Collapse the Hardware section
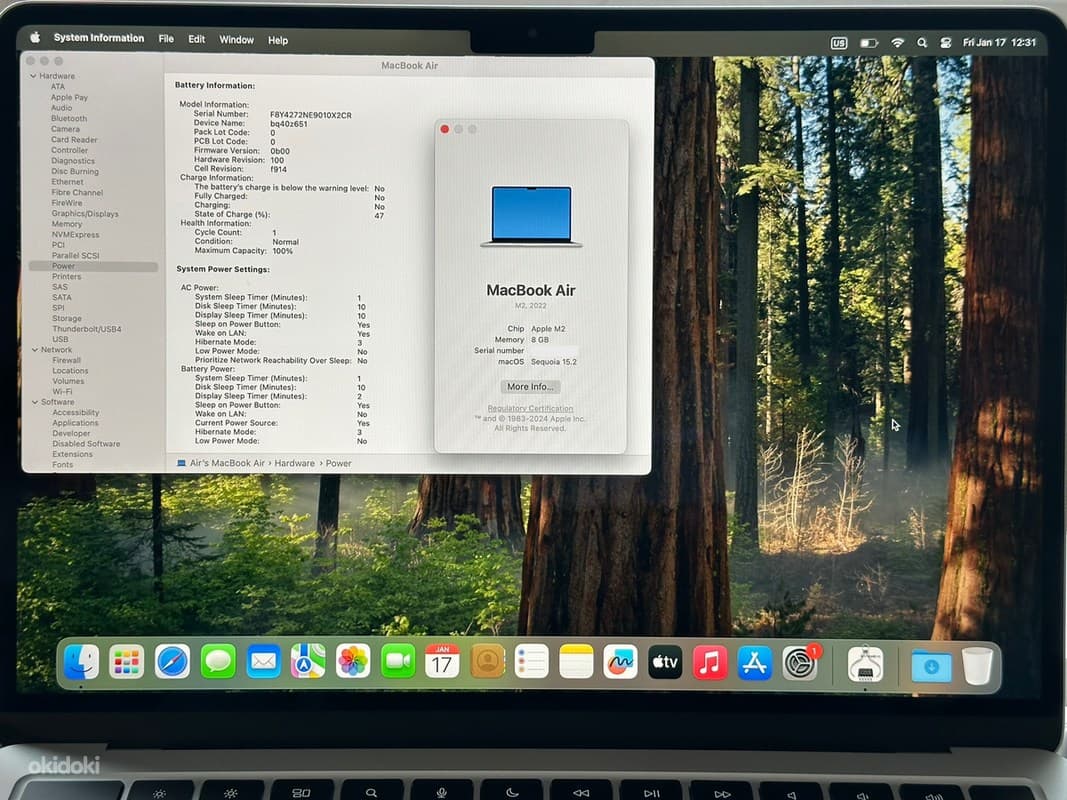 point(34,76)
